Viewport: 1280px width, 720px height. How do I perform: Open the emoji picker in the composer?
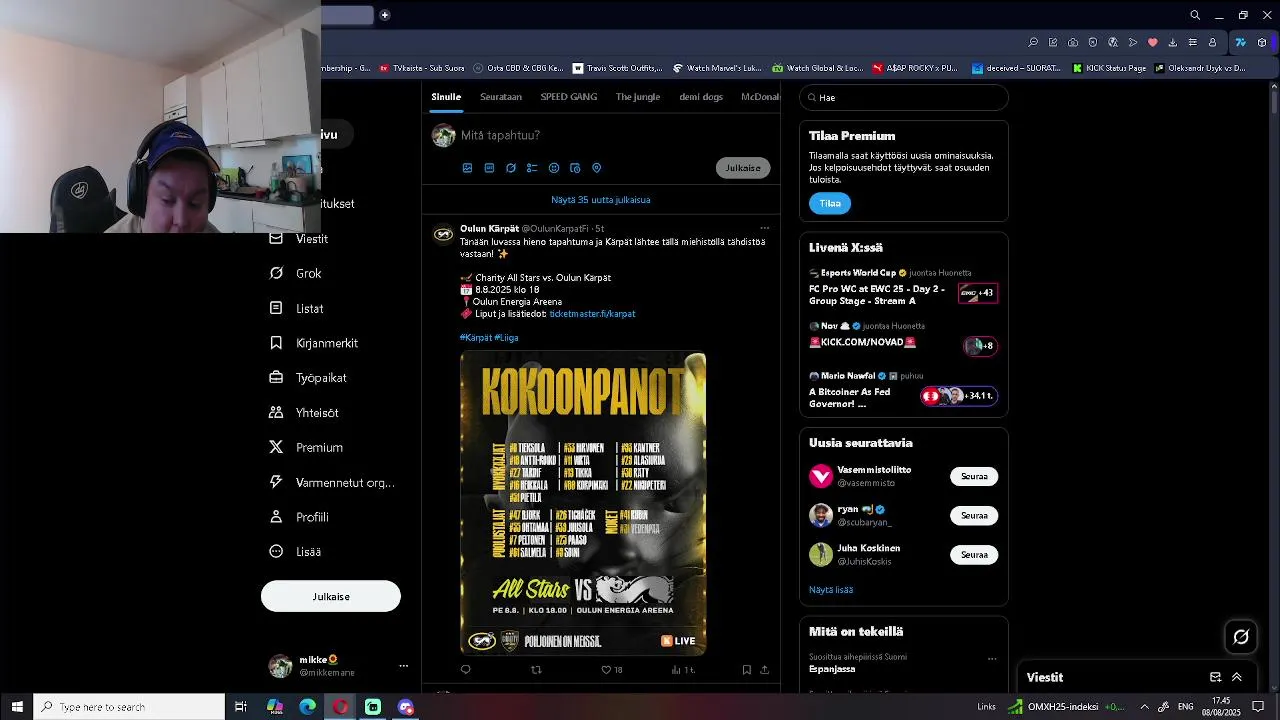[x=554, y=168]
